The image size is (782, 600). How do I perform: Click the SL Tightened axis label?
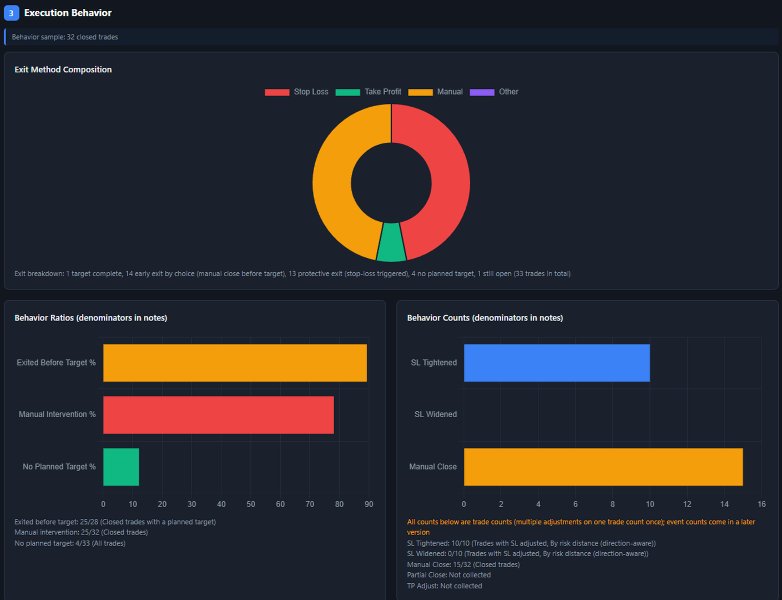tap(433, 363)
